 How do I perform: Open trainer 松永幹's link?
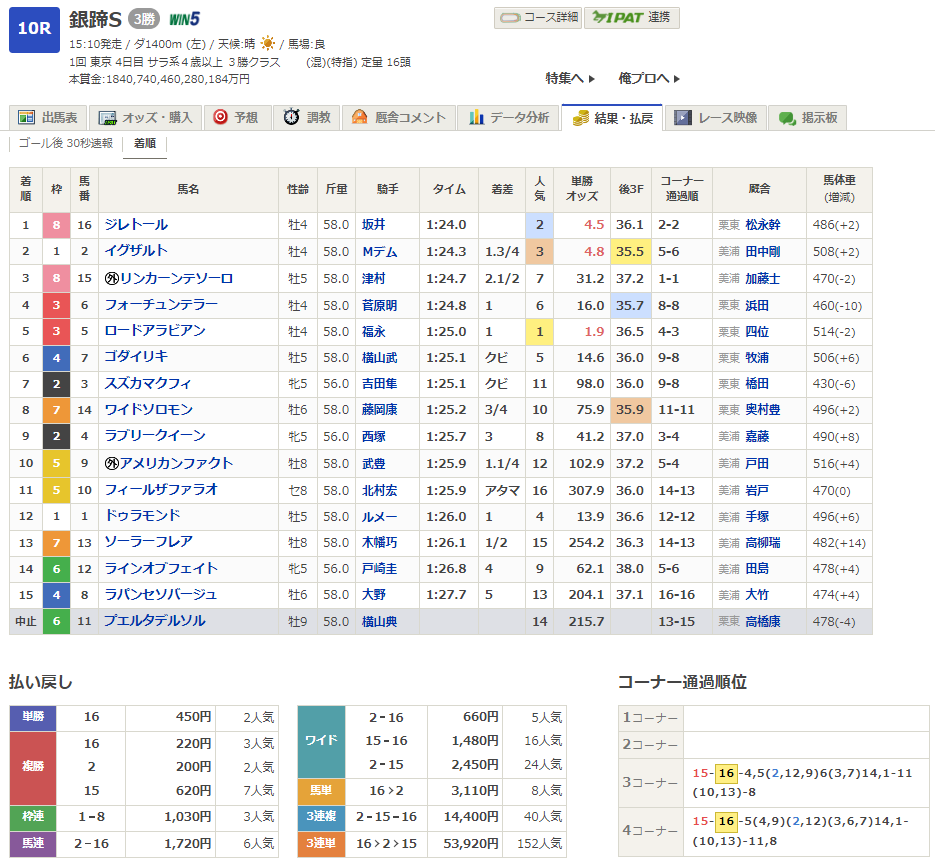tap(761, 225)
